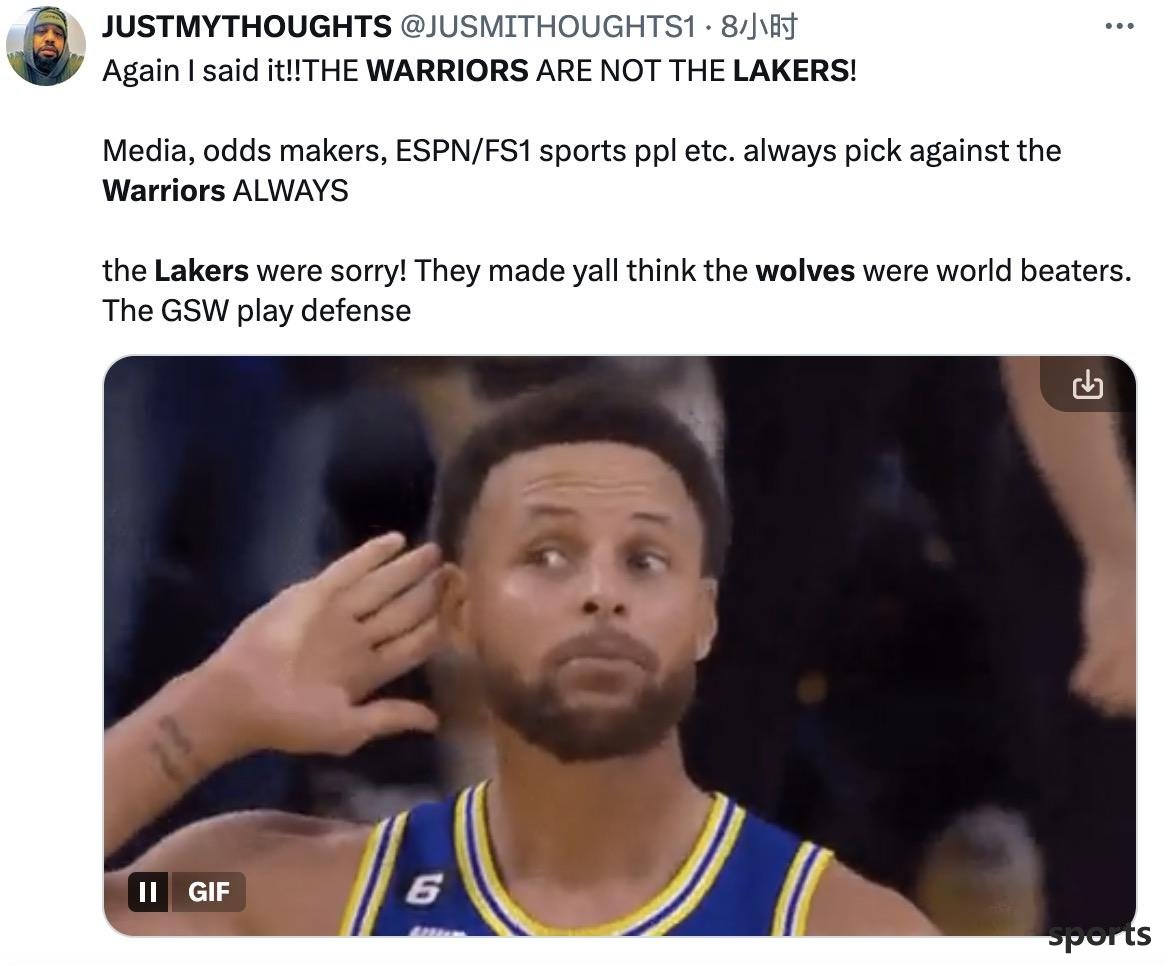The image size is (1166, 966).
Task: Select bold Warriors before ALWAYS
Action: (164, 190)
